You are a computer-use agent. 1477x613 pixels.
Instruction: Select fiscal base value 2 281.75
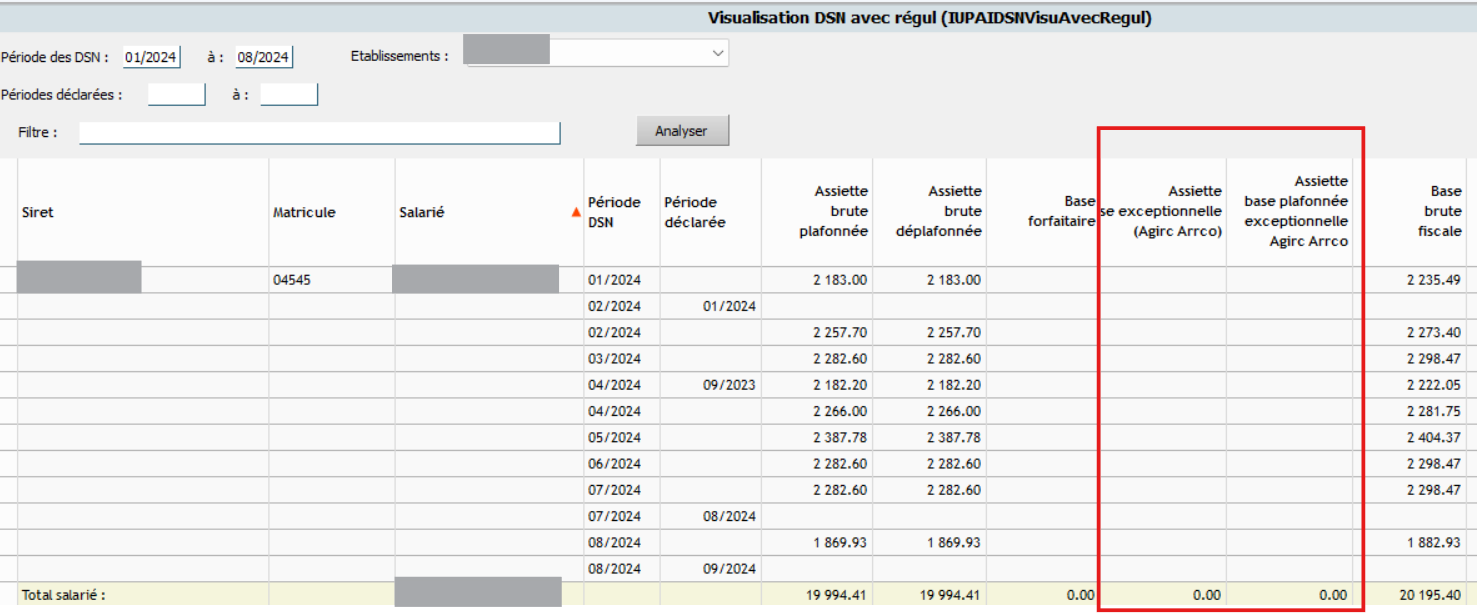[1434, 411]
